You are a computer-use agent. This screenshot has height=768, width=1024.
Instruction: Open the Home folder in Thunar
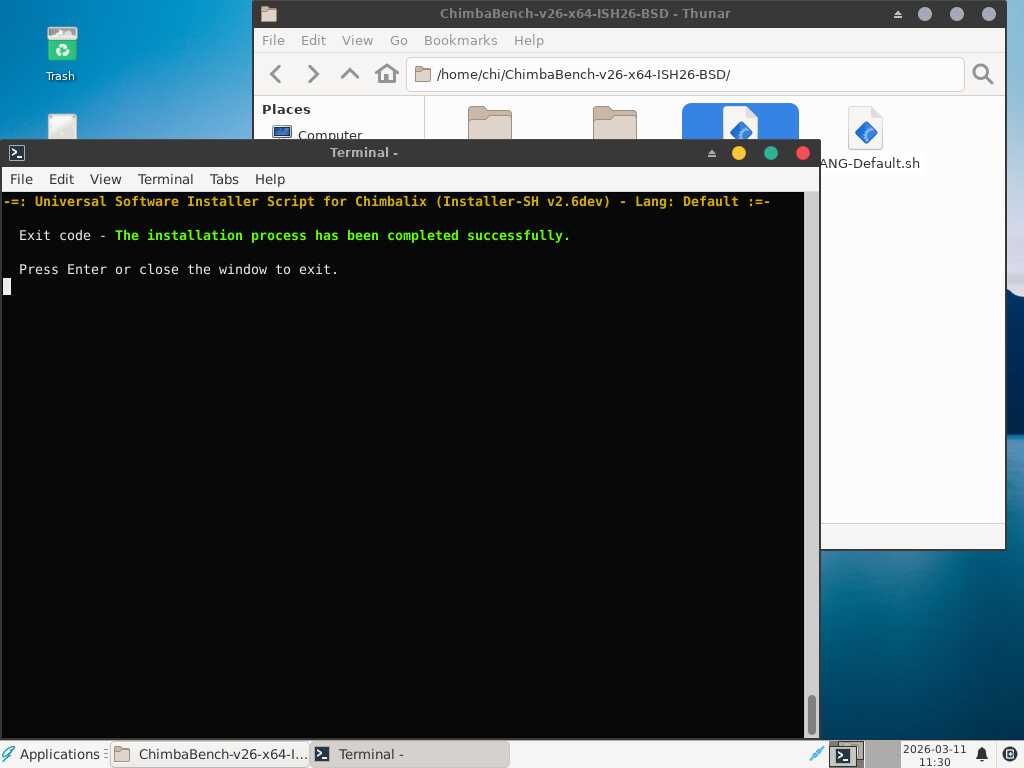pos(387,74)
